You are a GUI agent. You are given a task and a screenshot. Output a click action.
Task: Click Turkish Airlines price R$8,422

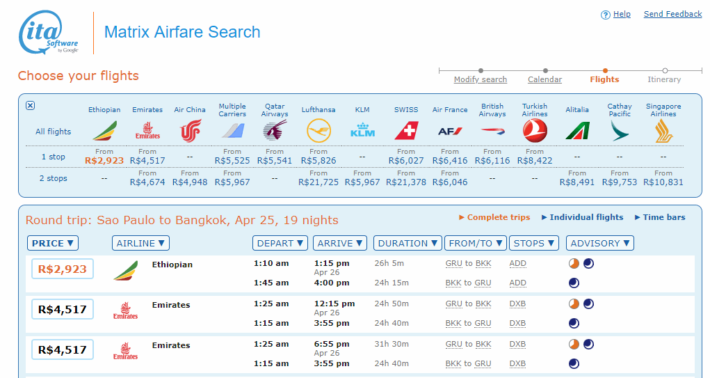(535, 161)
